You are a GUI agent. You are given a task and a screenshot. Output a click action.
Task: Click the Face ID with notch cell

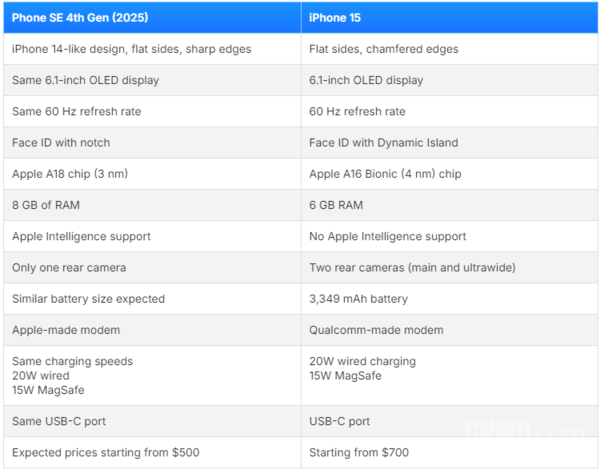pos(152,143)
